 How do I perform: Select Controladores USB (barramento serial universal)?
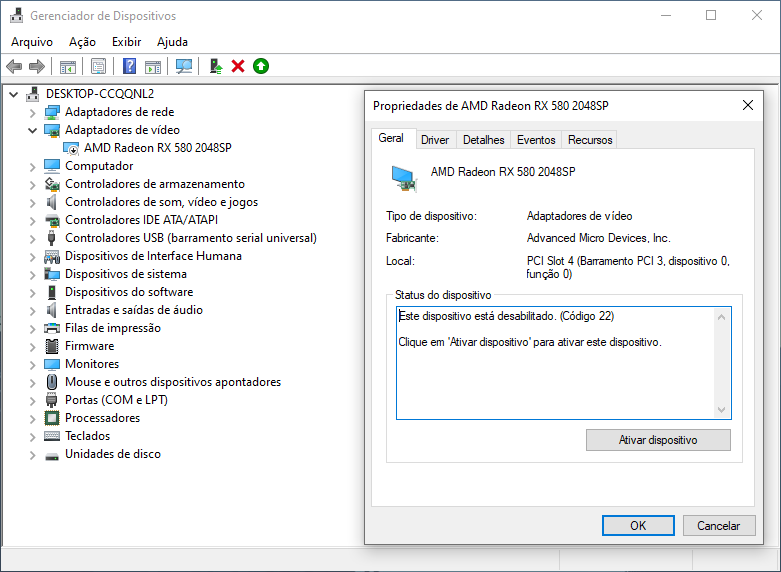[x=191, y=238]
